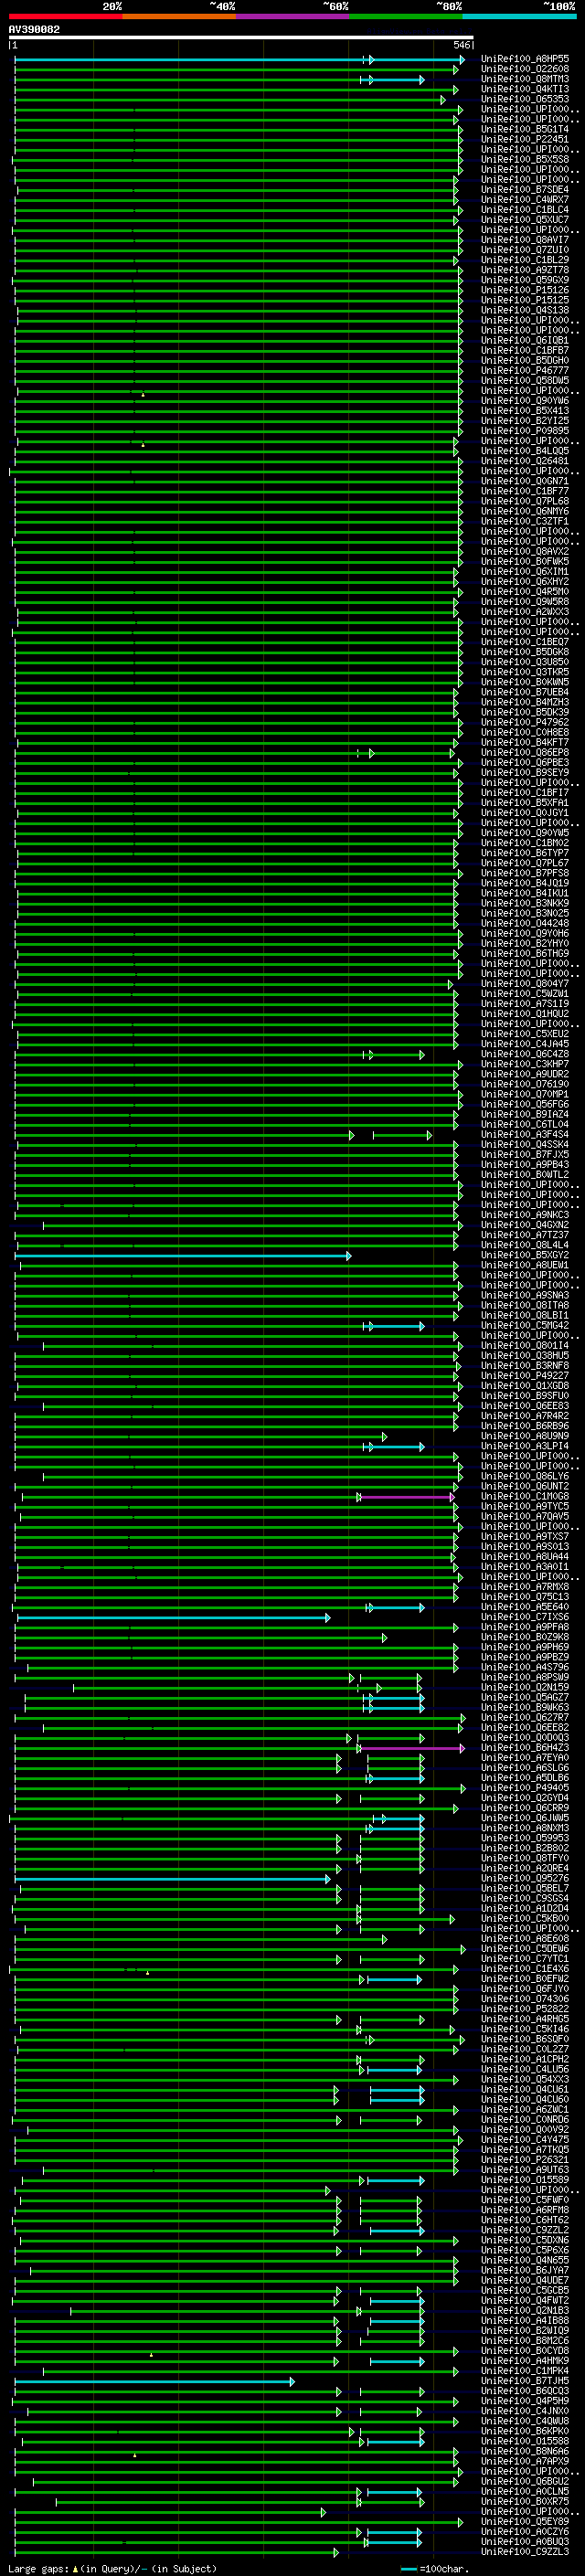This screenshot has width=585, height=2576.
Task: Select the UniRef100_B7FJX5 label
Action: coord(525,1155)
